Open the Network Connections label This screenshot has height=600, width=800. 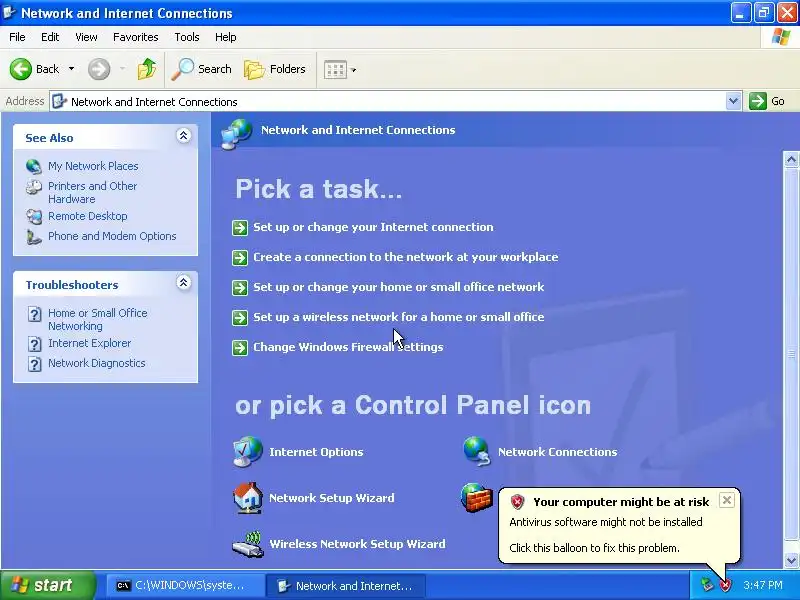coord(557,452)
